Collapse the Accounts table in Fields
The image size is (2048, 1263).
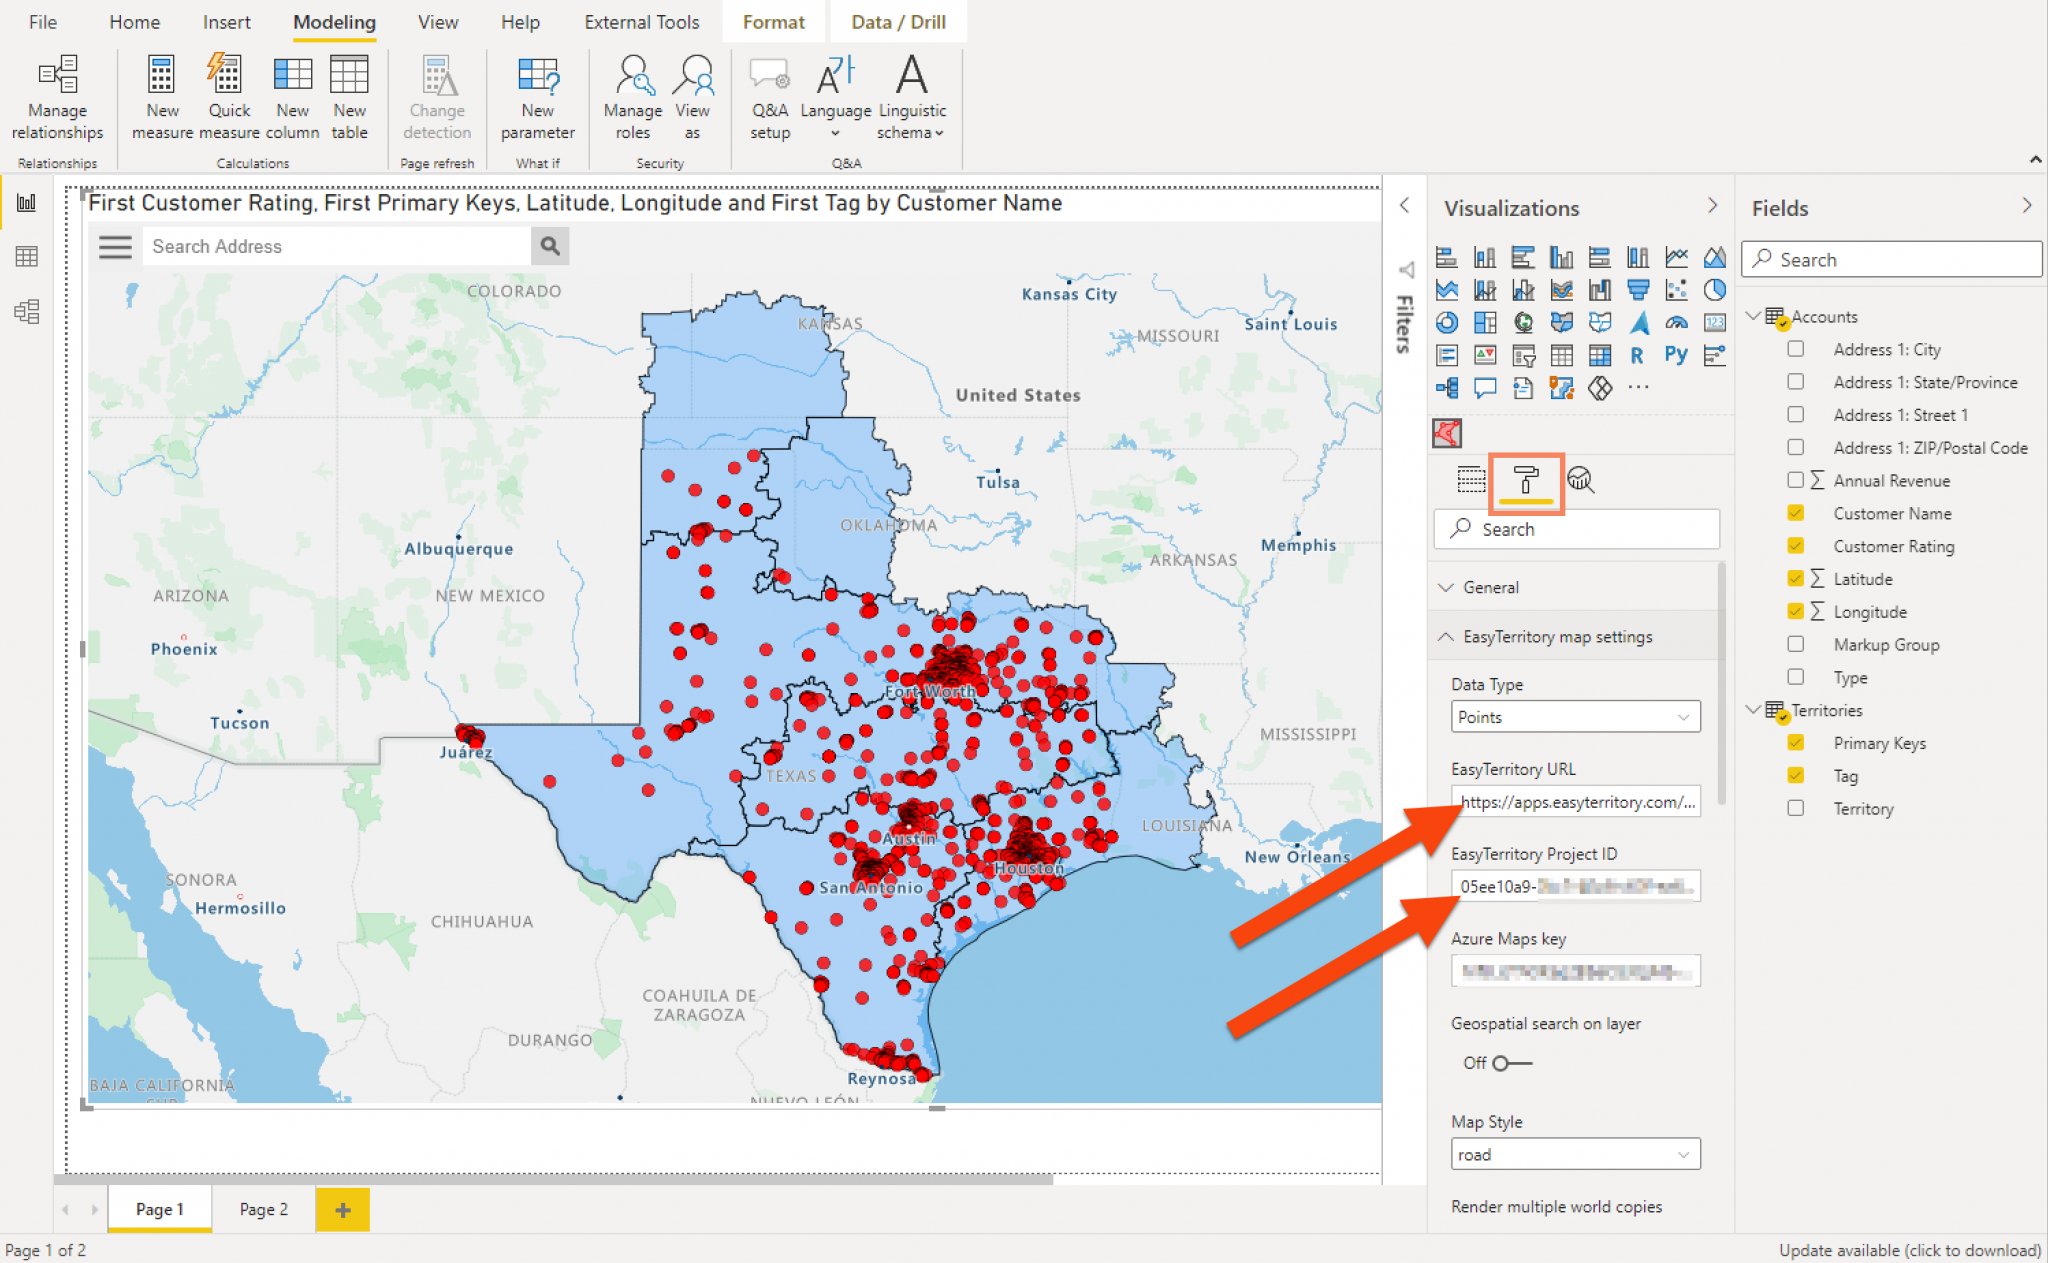[x=1754, y=316]
